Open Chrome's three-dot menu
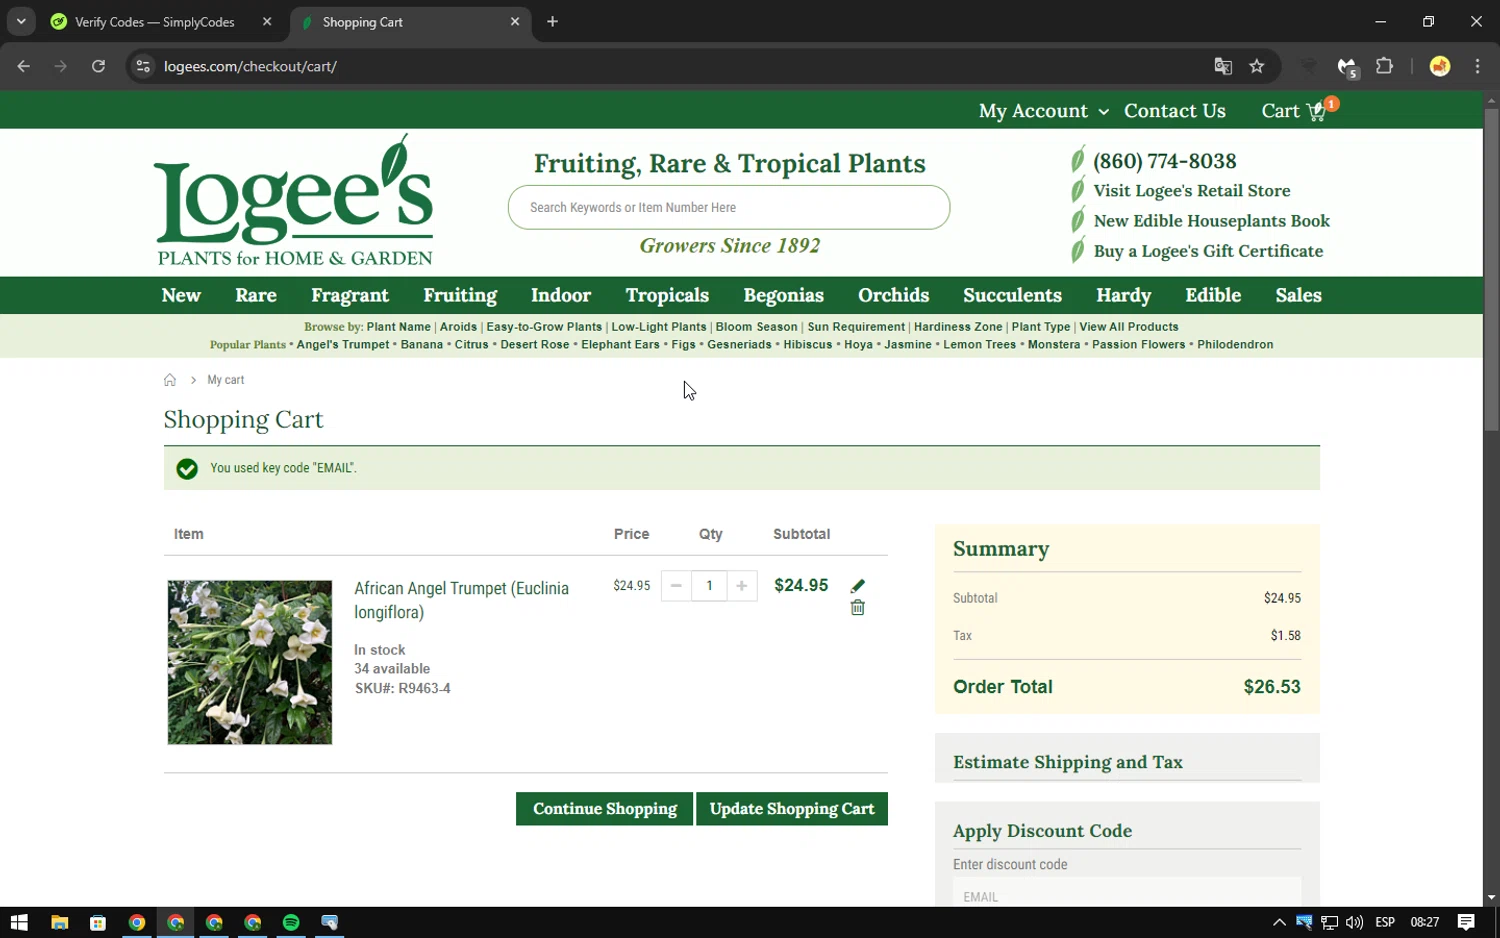 [1477, 66]
